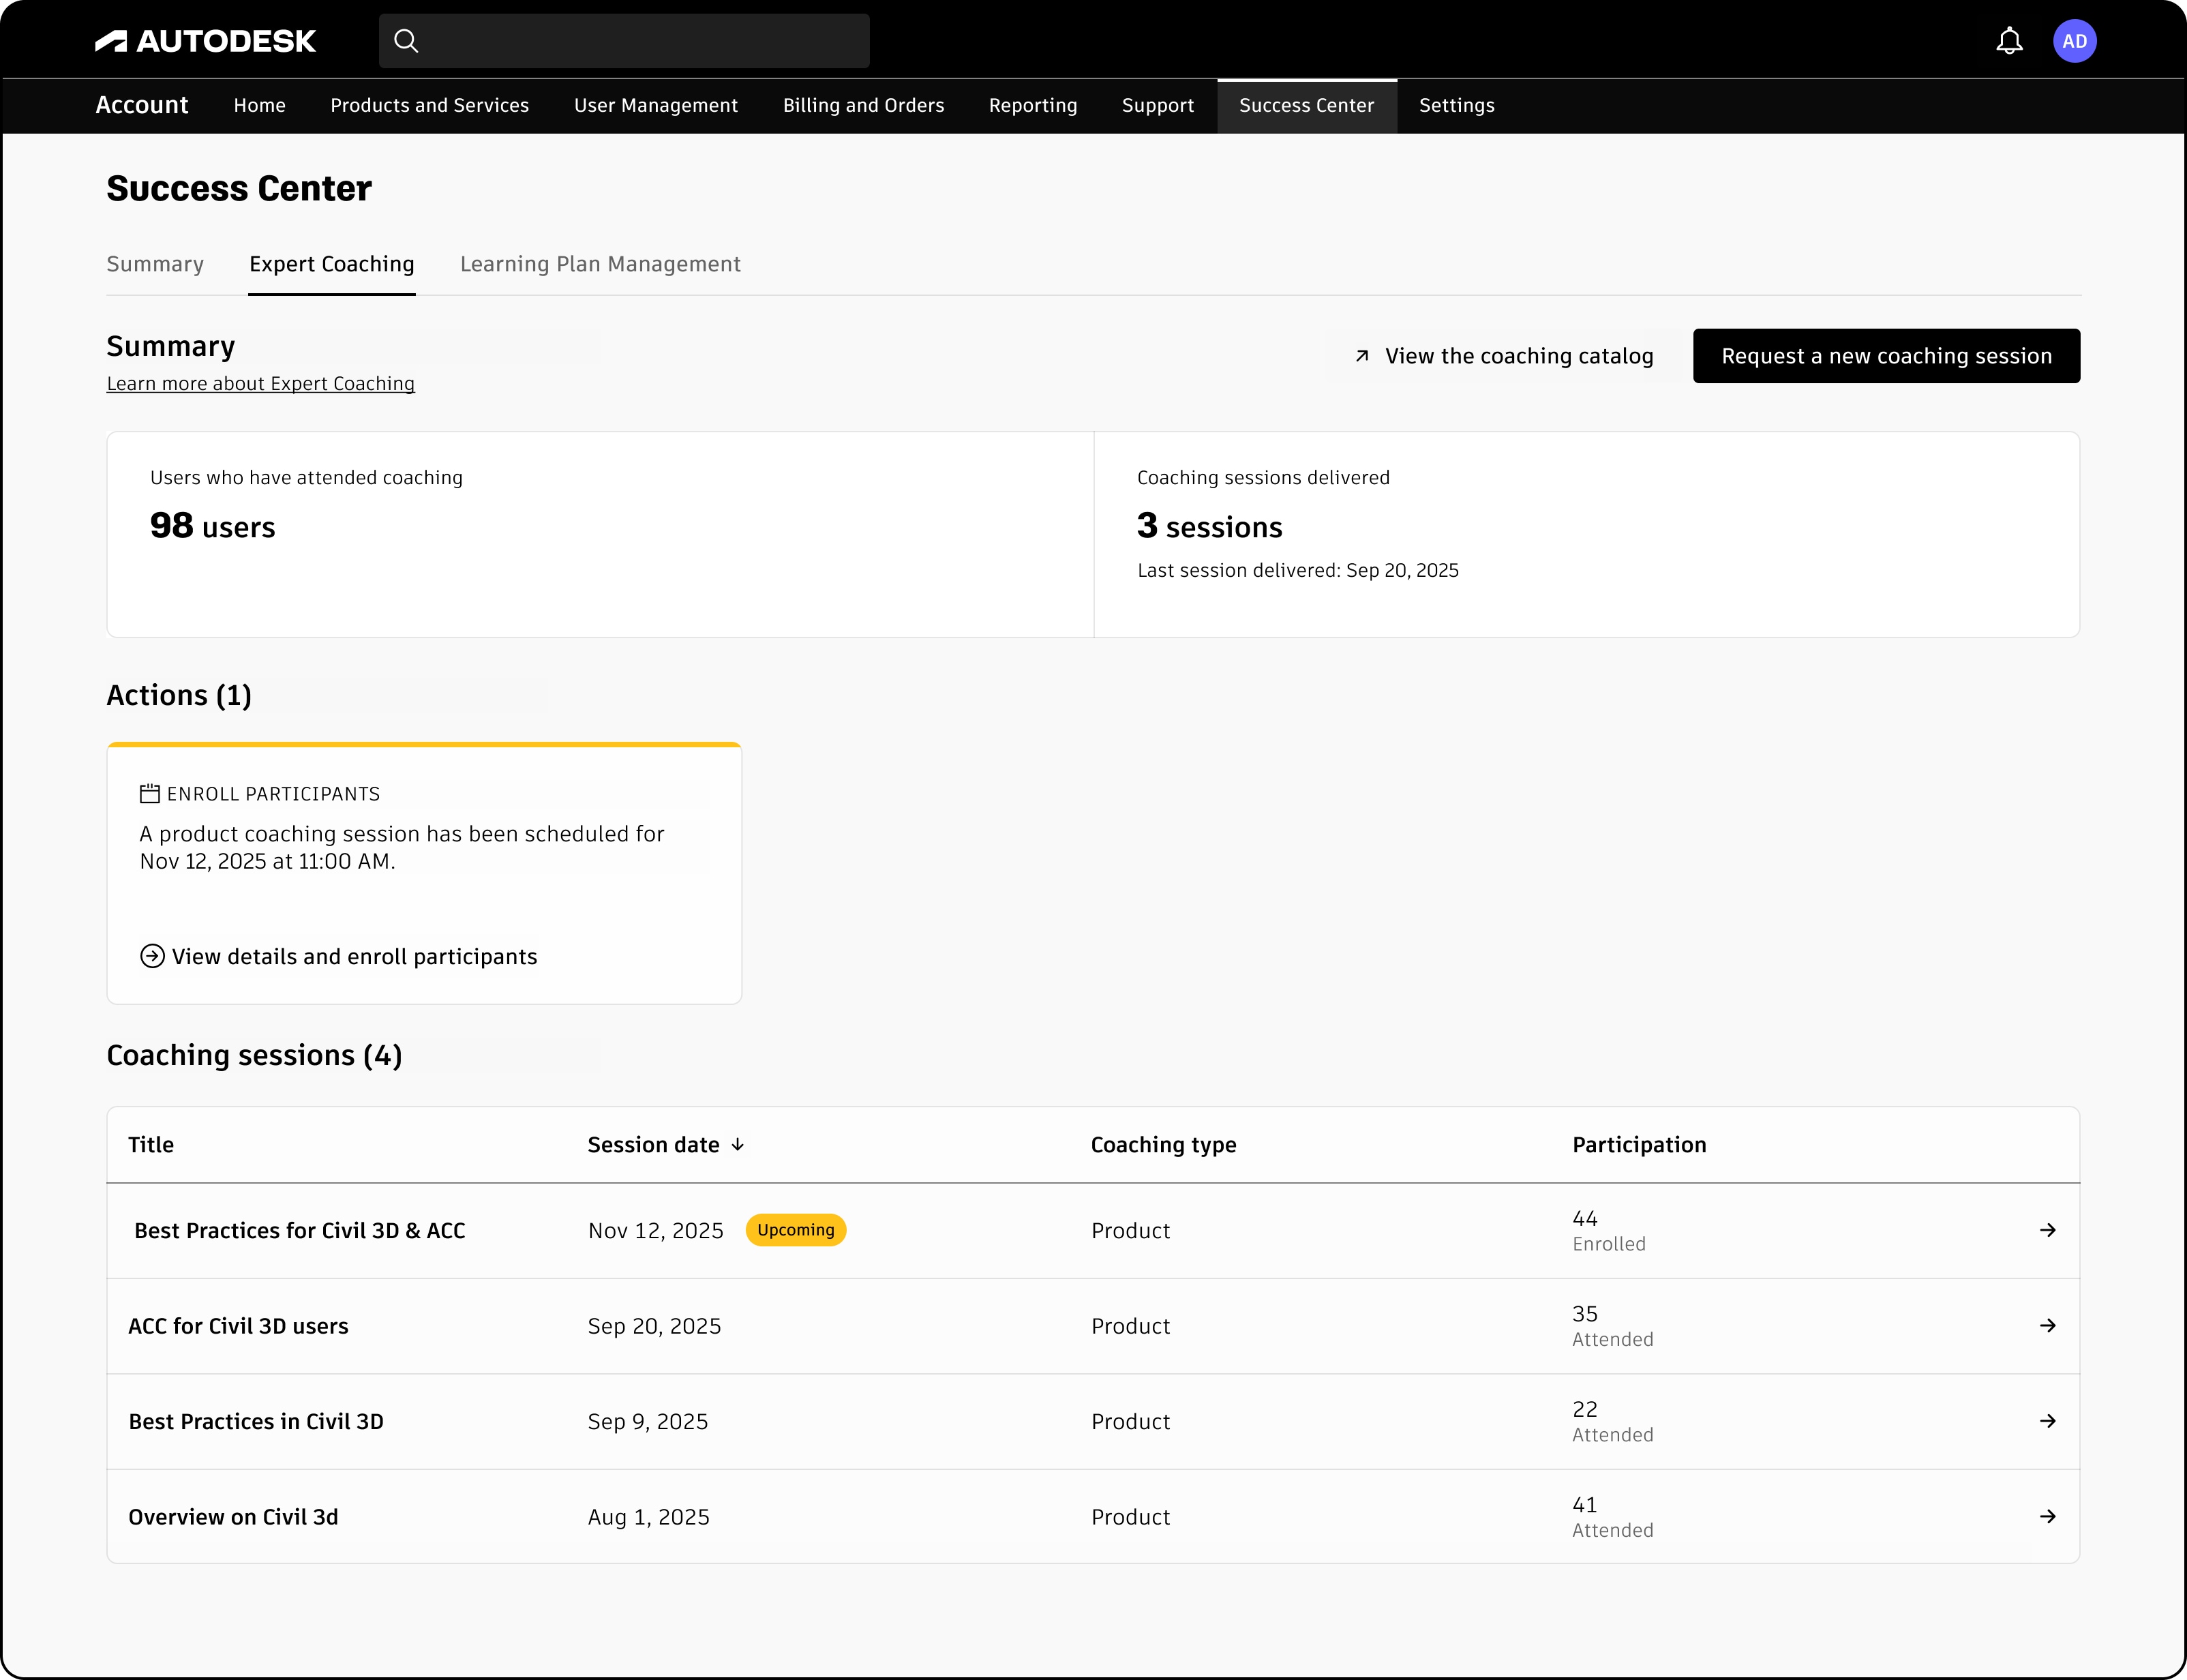Screen dimensions: 2187x1680
Task: Click Request a new coaching session button
Action: tap(1885, 356)
